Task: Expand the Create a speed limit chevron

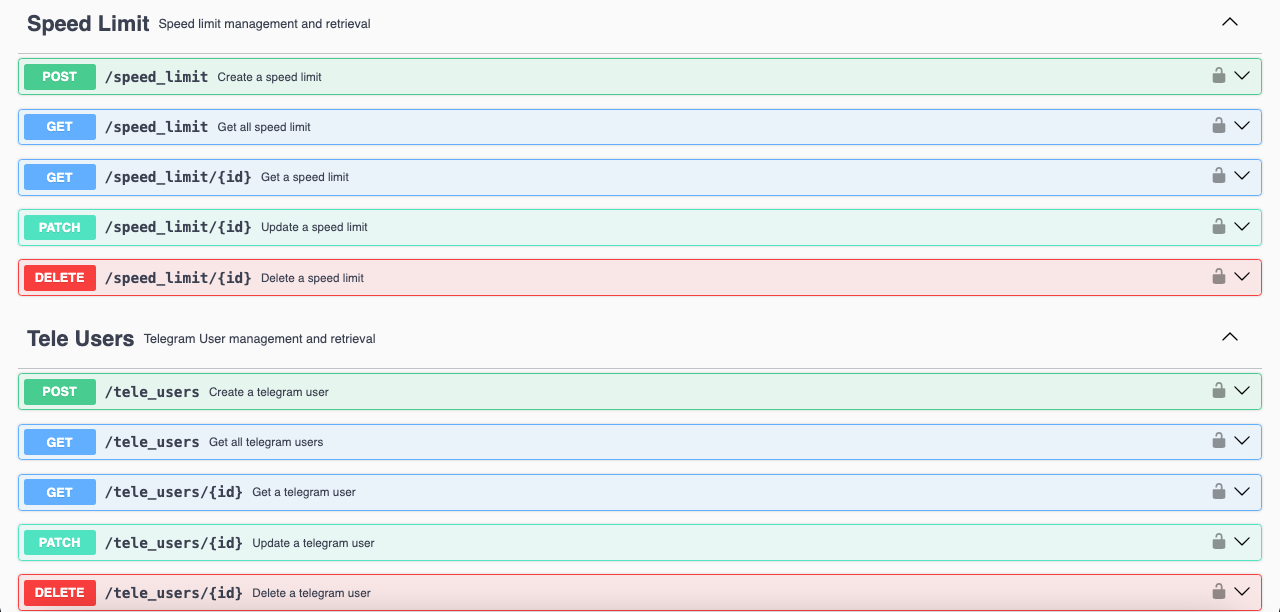Action: tap(1242, 76)
